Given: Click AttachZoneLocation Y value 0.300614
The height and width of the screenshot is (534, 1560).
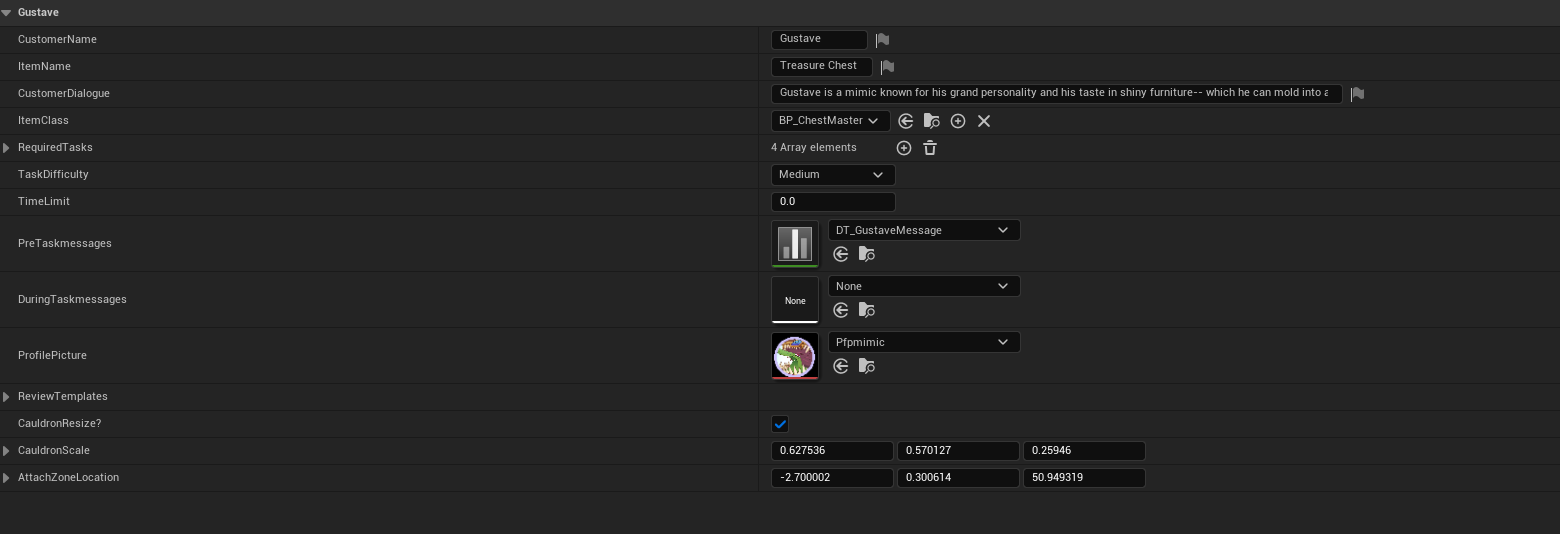Looking at the screenshot, I should click(958, 478).
